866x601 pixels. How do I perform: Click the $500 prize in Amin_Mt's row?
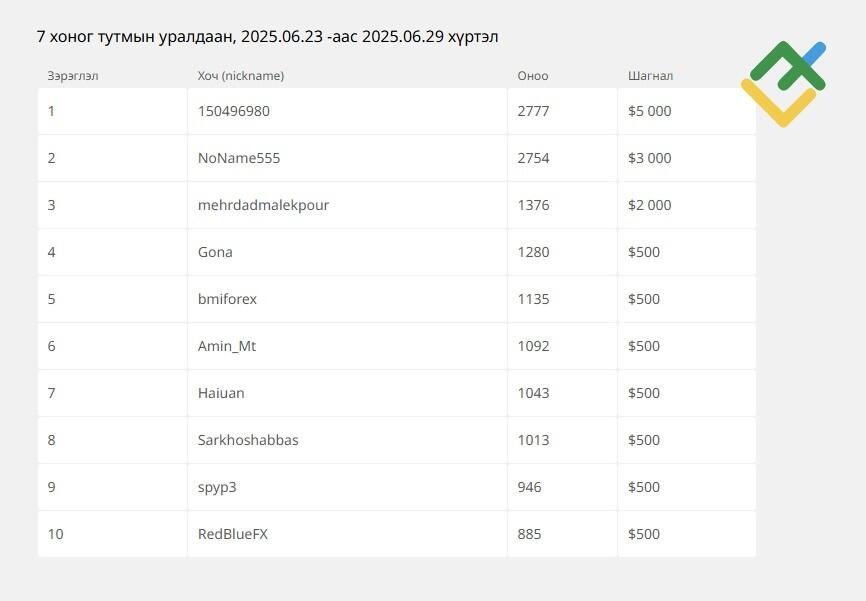[x=643, y=346]
